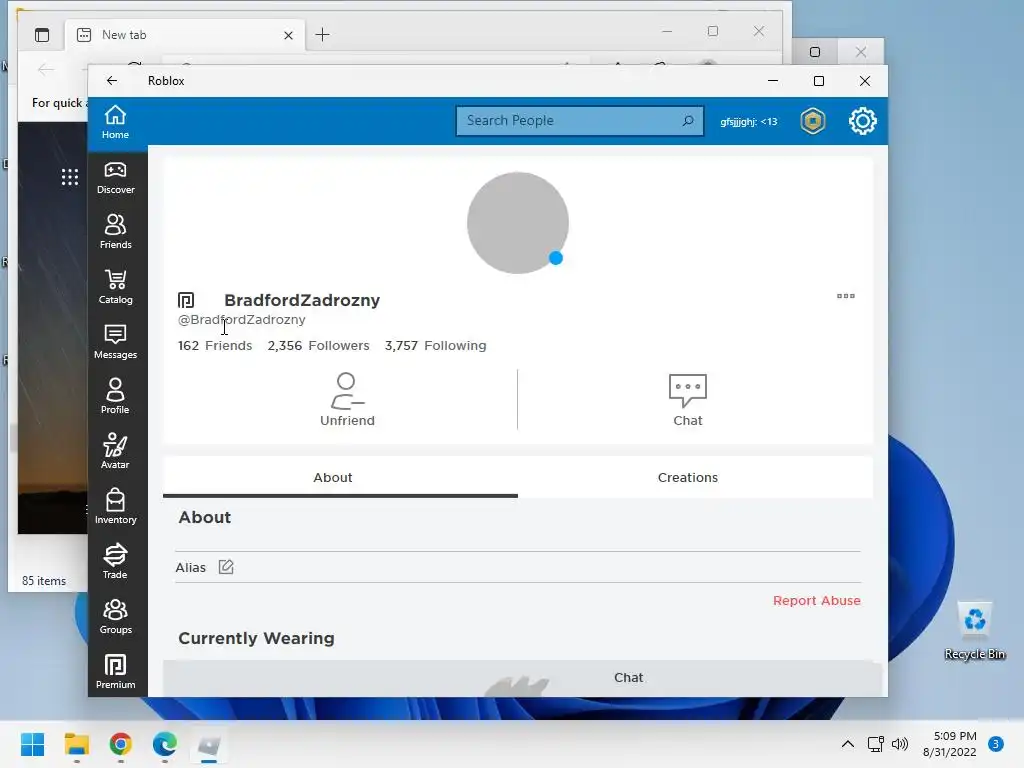Open a new tab in Edge window
This screenshot has height=768, width=1024.
tap(323, 35)
